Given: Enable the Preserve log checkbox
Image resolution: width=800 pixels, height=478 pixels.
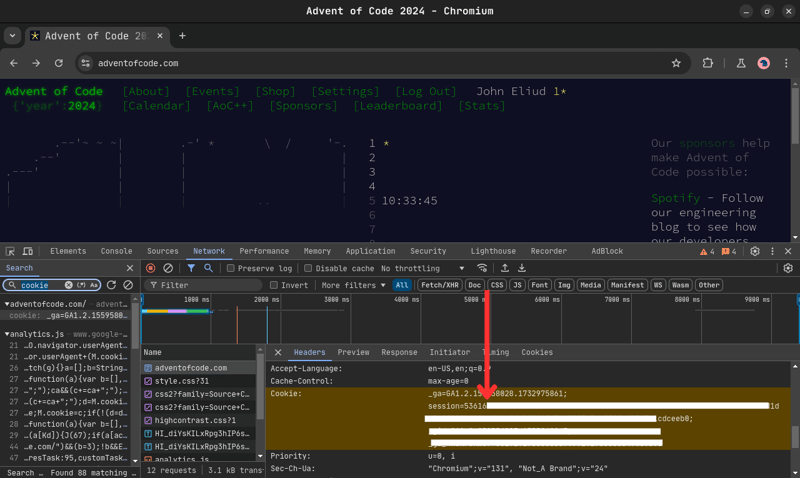Looking at the screenshot, I should pos(231,268).
